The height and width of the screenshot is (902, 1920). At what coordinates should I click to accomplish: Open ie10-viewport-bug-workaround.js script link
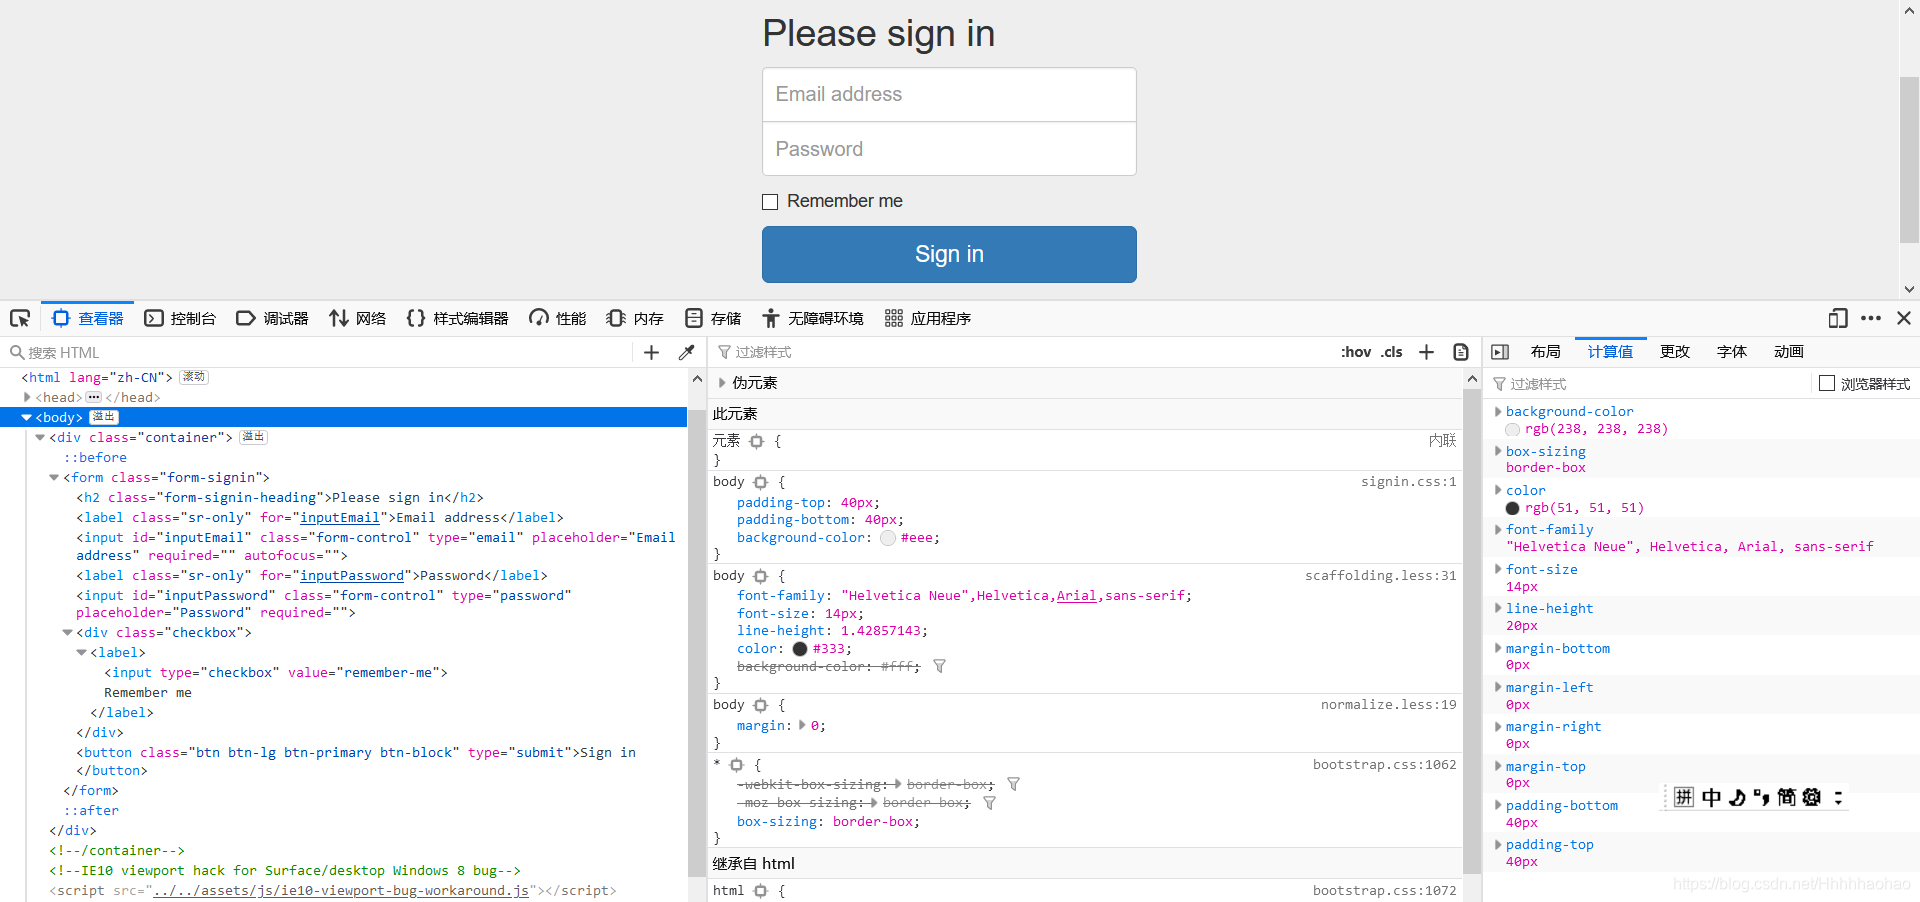341,891
